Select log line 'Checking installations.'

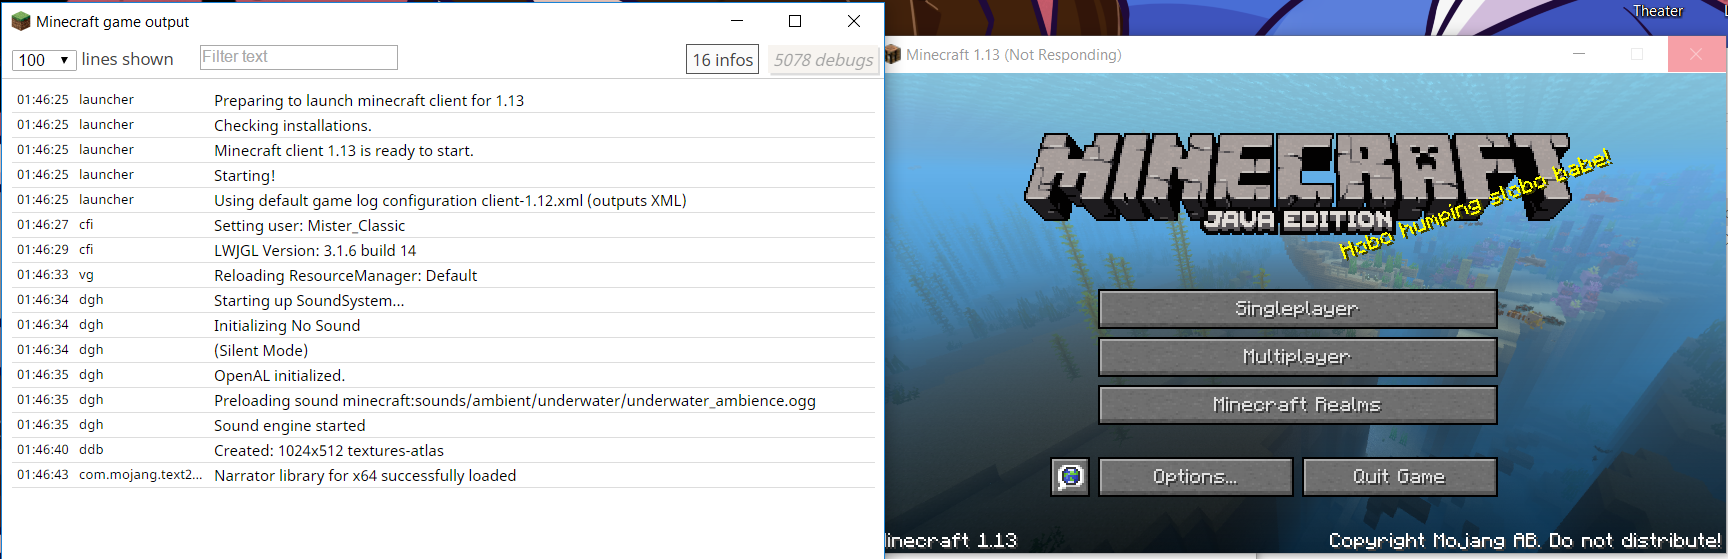pyautogui.click(x=443, y=125)
